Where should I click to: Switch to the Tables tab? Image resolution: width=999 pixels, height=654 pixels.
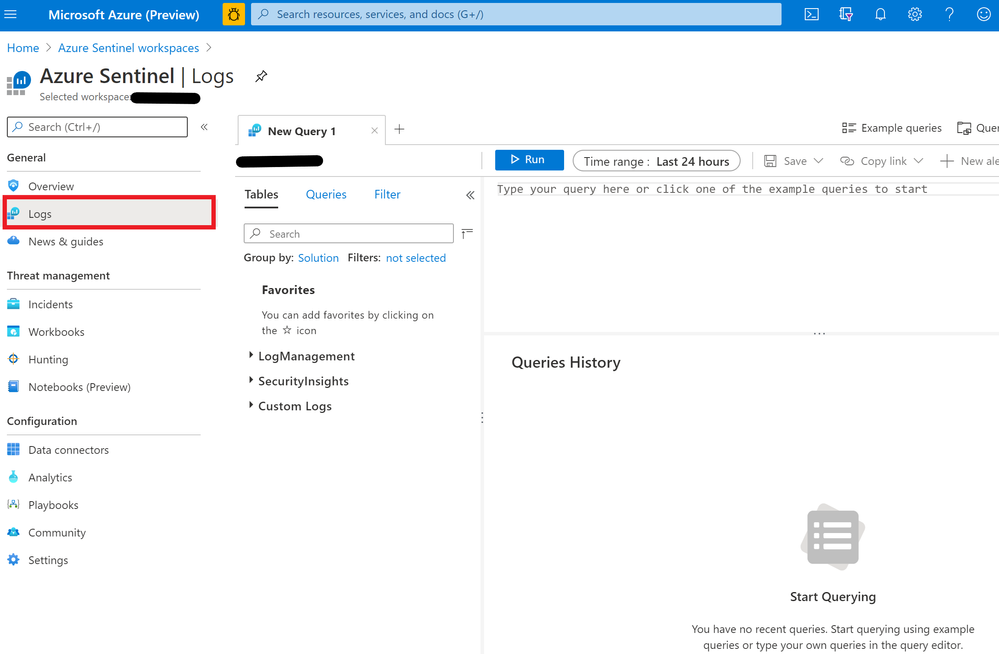point(261,194)
